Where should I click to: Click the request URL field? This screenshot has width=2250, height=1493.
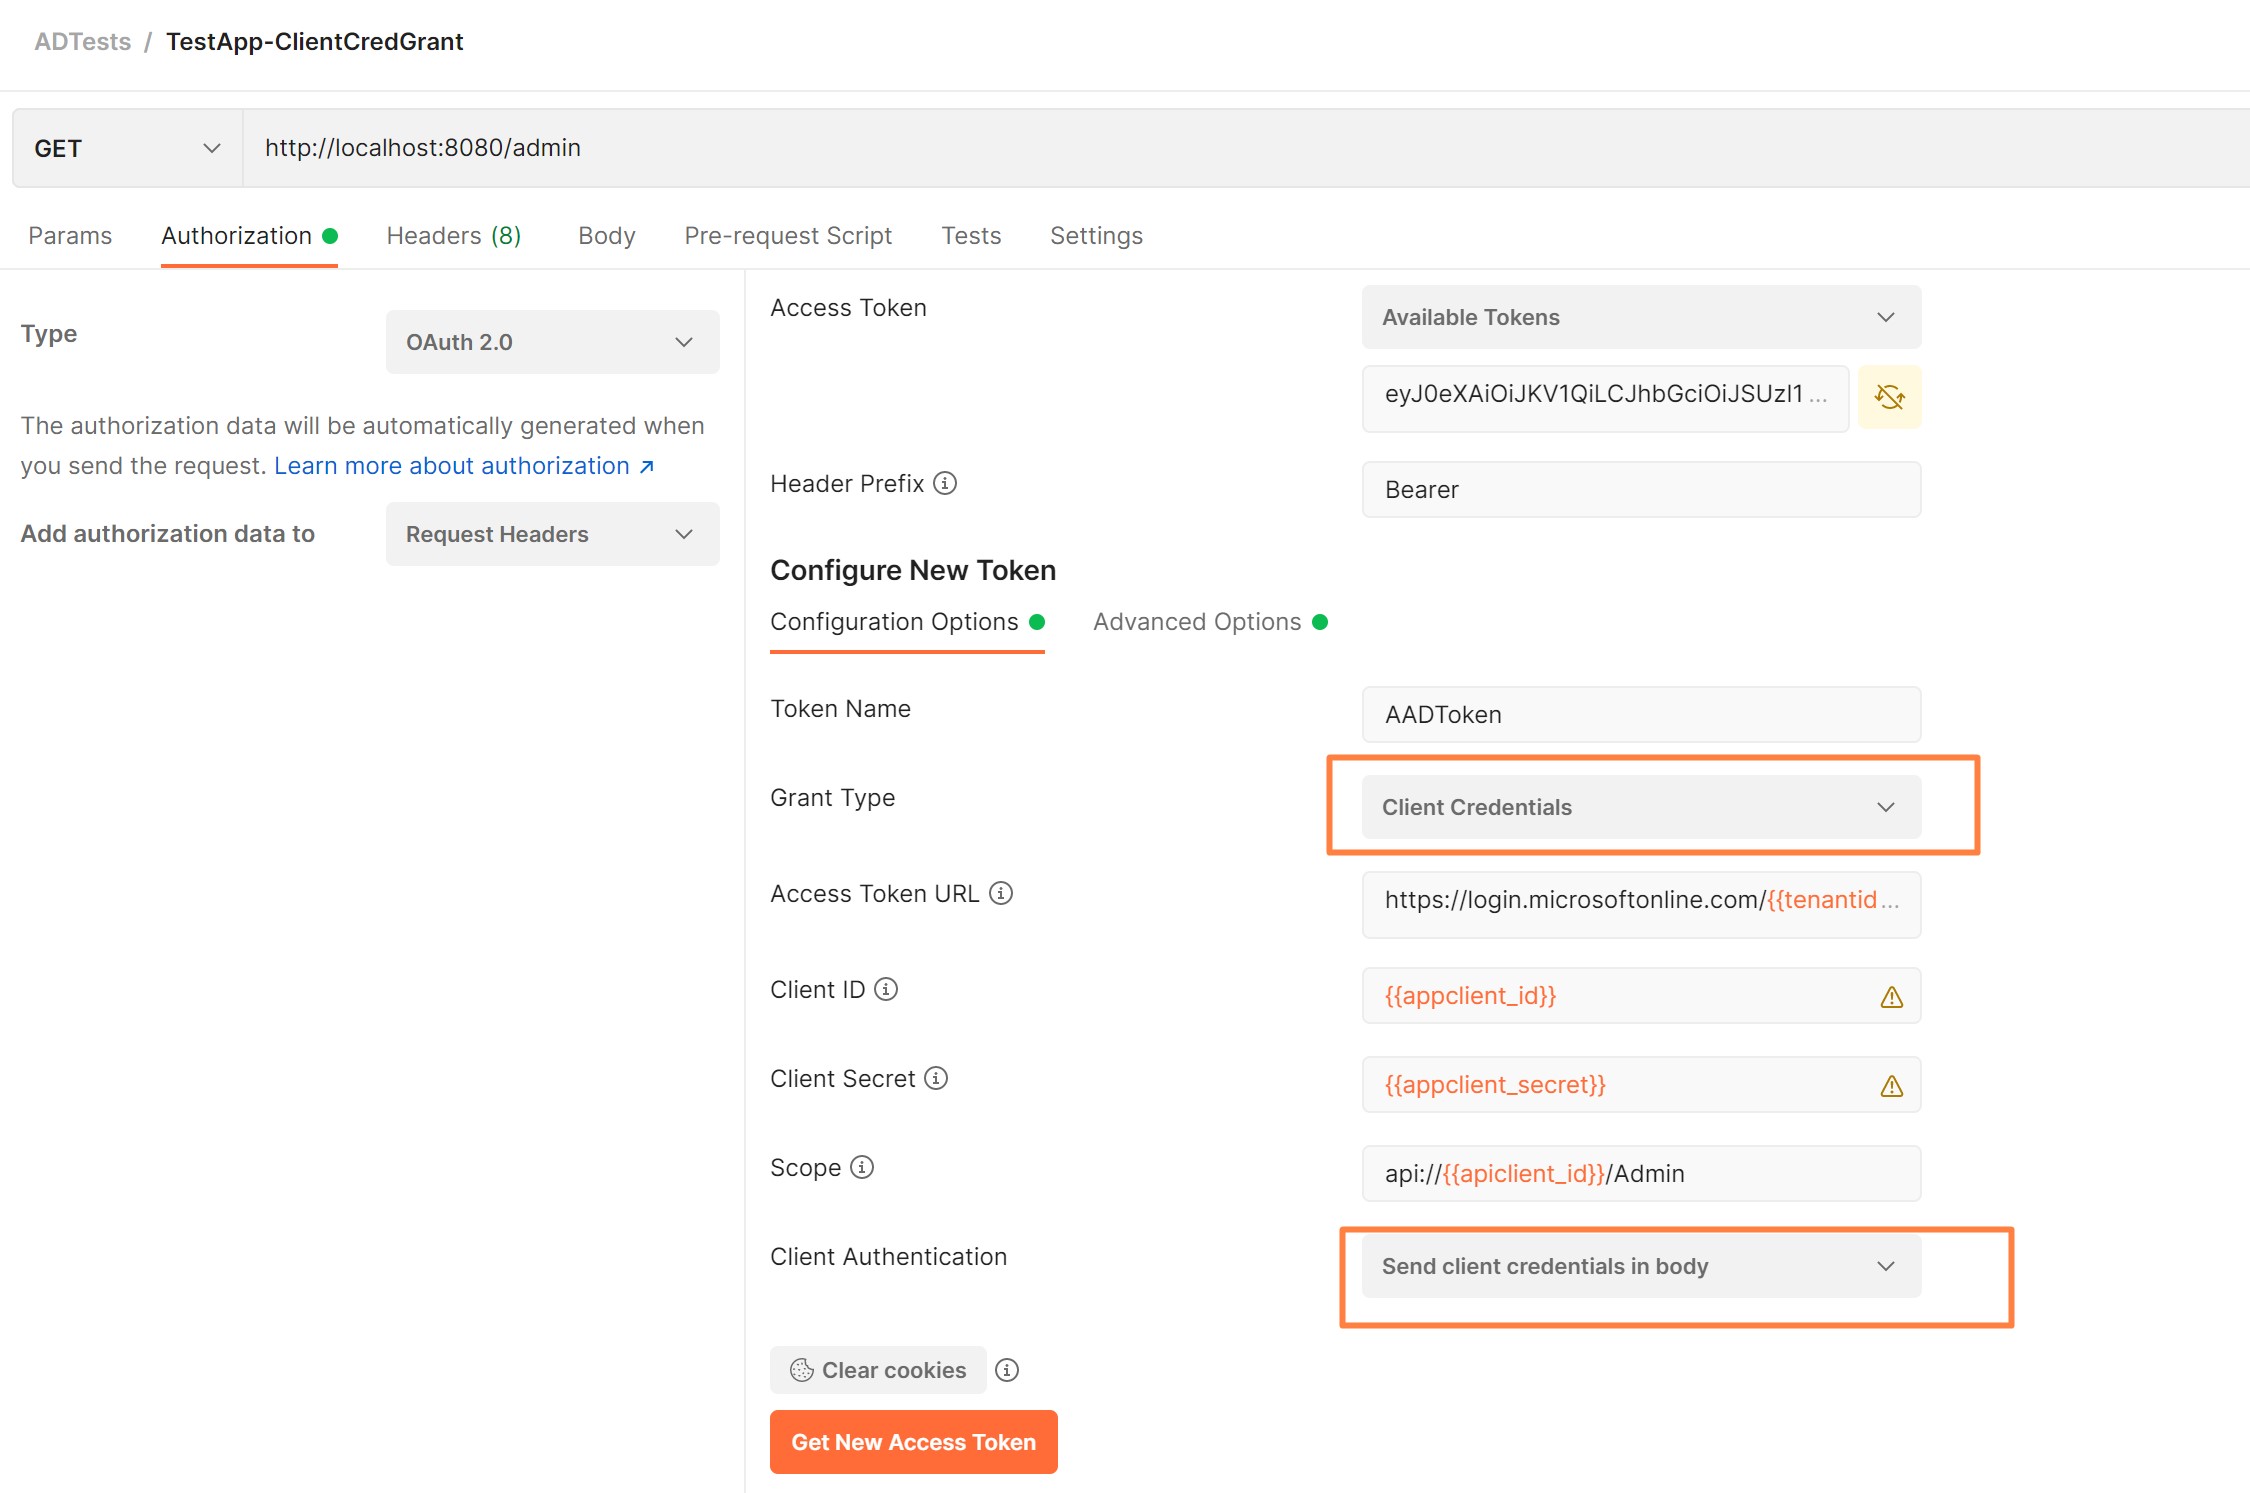(1246, 148)
